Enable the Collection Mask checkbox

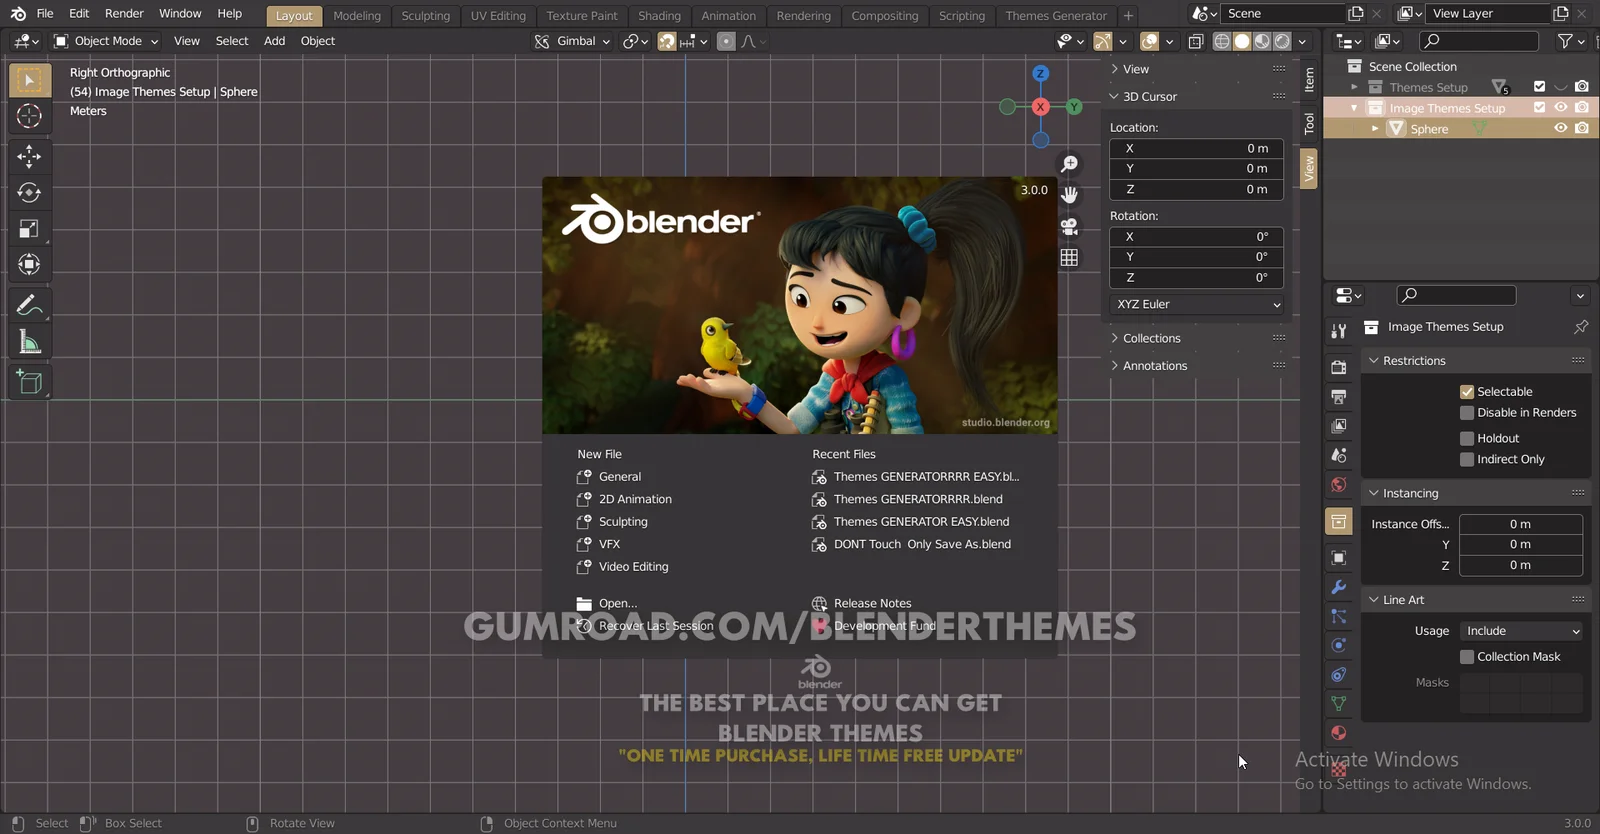(1467, 657)
